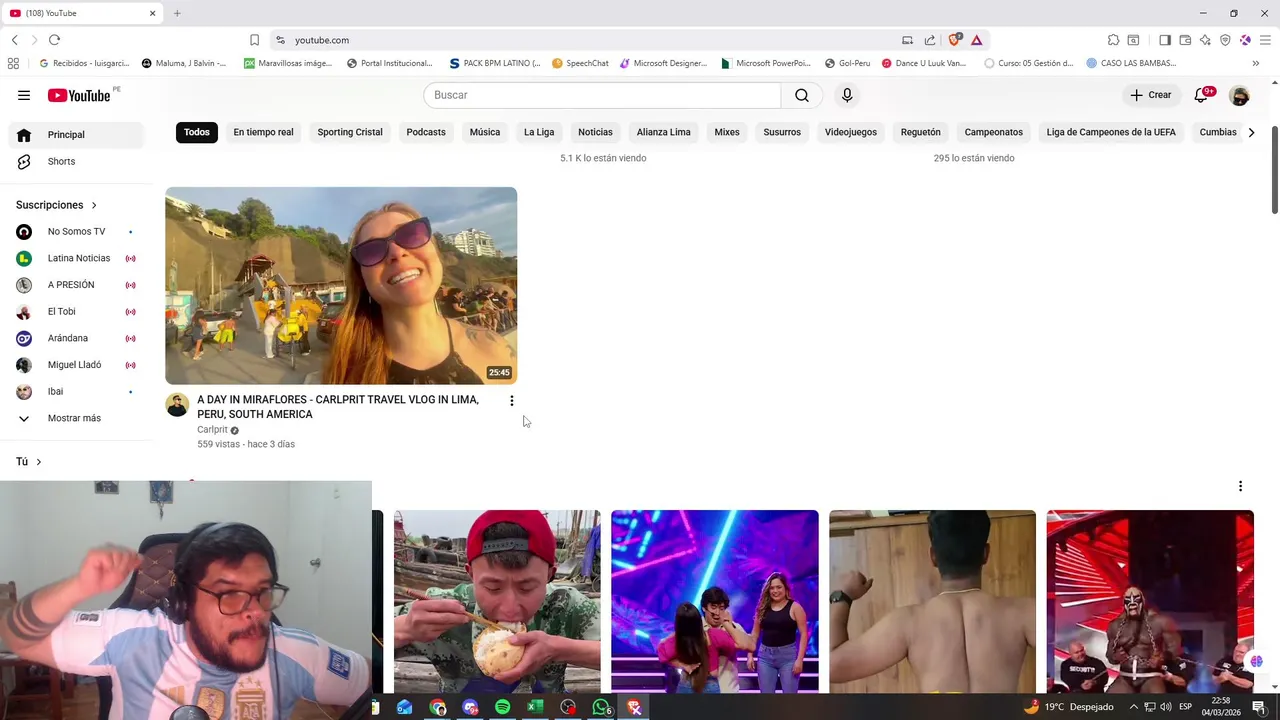
Task: Open the Brave Rewards triangle icon
Action: pos(976,40)
